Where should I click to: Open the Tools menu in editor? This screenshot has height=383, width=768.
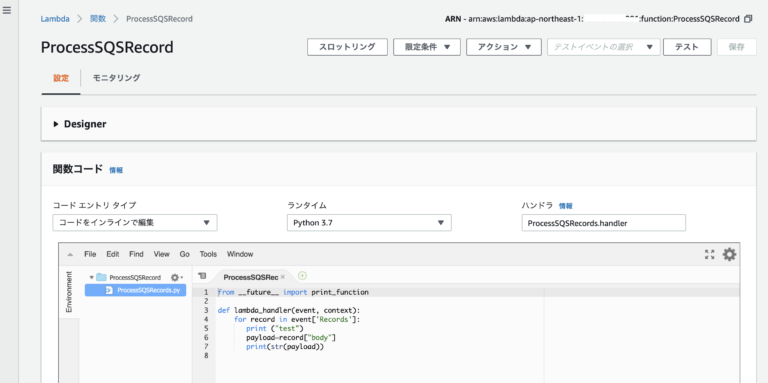point(208,254)
